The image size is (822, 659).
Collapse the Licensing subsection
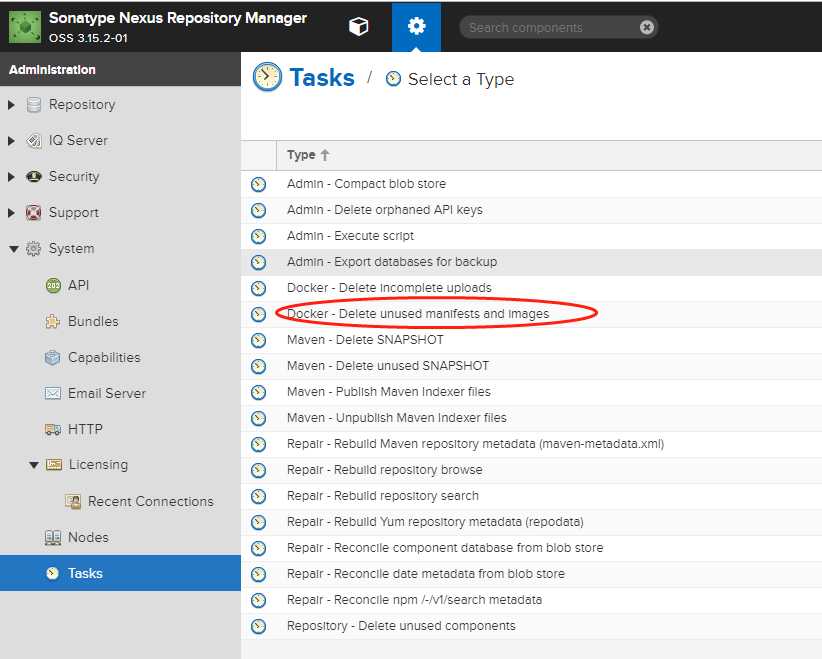[33, 465]
